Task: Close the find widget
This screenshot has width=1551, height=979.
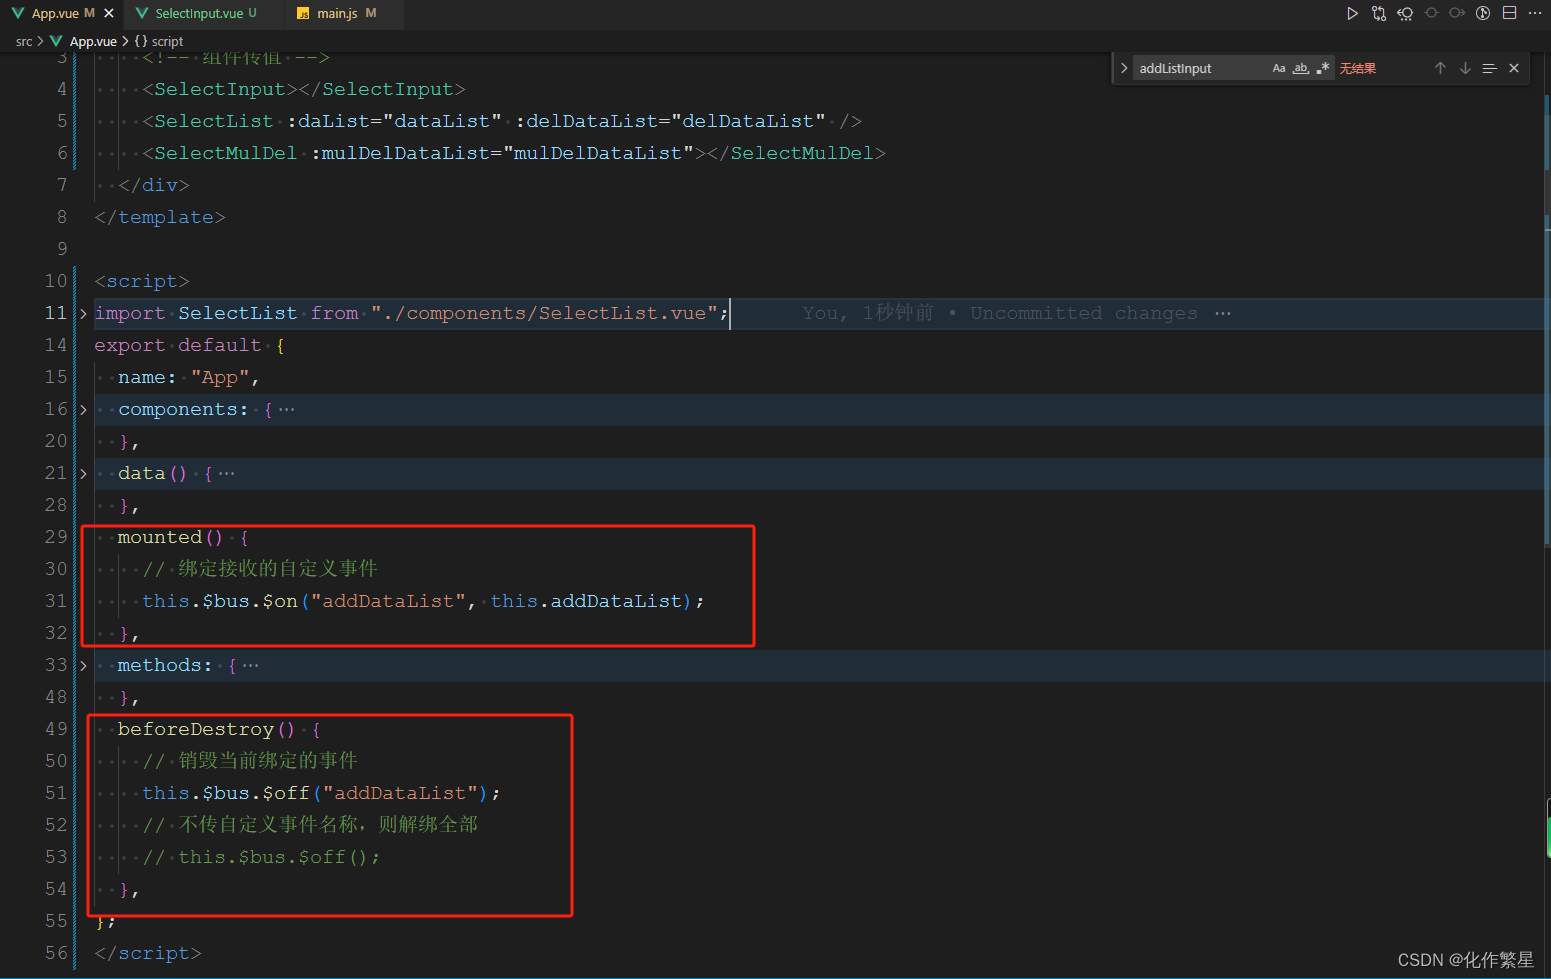Action: (1514, 68)
